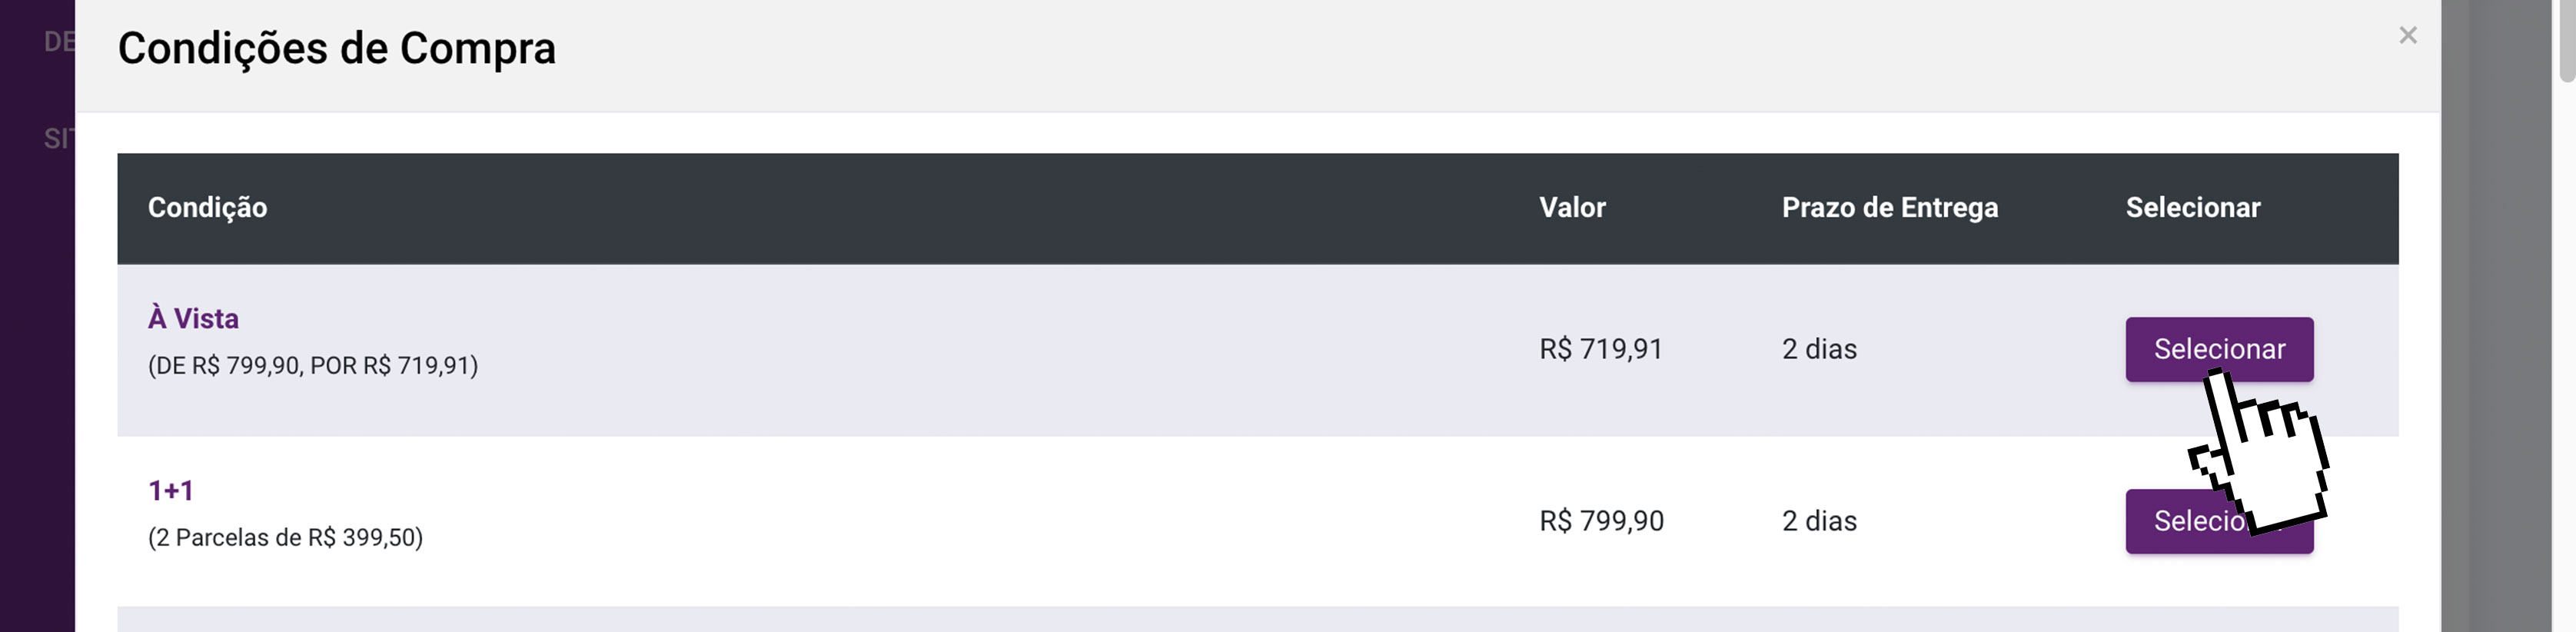Click the partially hidden SI menu item
Image resolution: width=2576 pixels, height=632 pixels.
(x=57, y=139)
